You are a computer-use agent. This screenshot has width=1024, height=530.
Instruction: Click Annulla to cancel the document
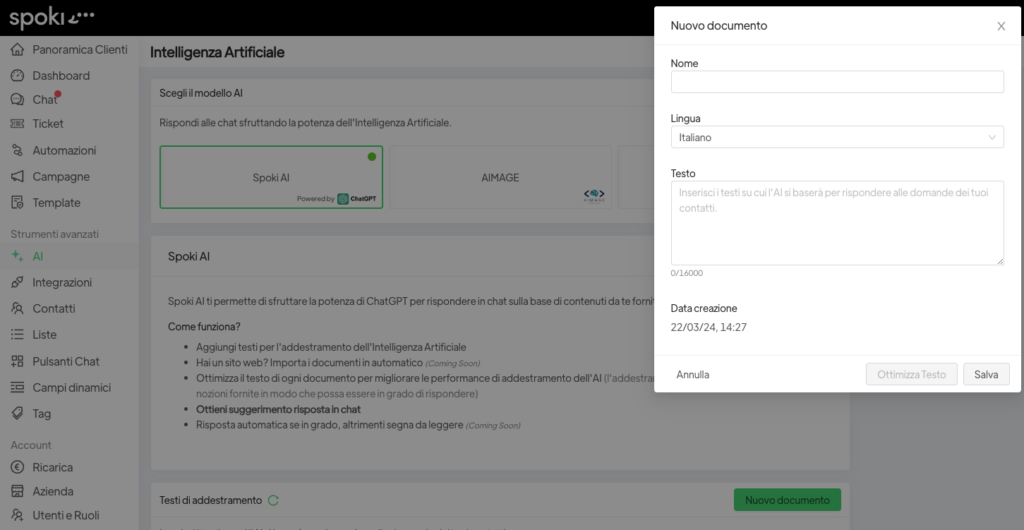click(x=693, y=375)
